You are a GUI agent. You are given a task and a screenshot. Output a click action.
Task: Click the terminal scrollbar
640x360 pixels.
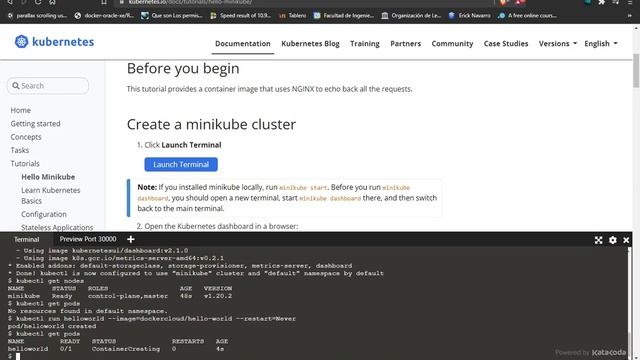click(x=629, y=343)
